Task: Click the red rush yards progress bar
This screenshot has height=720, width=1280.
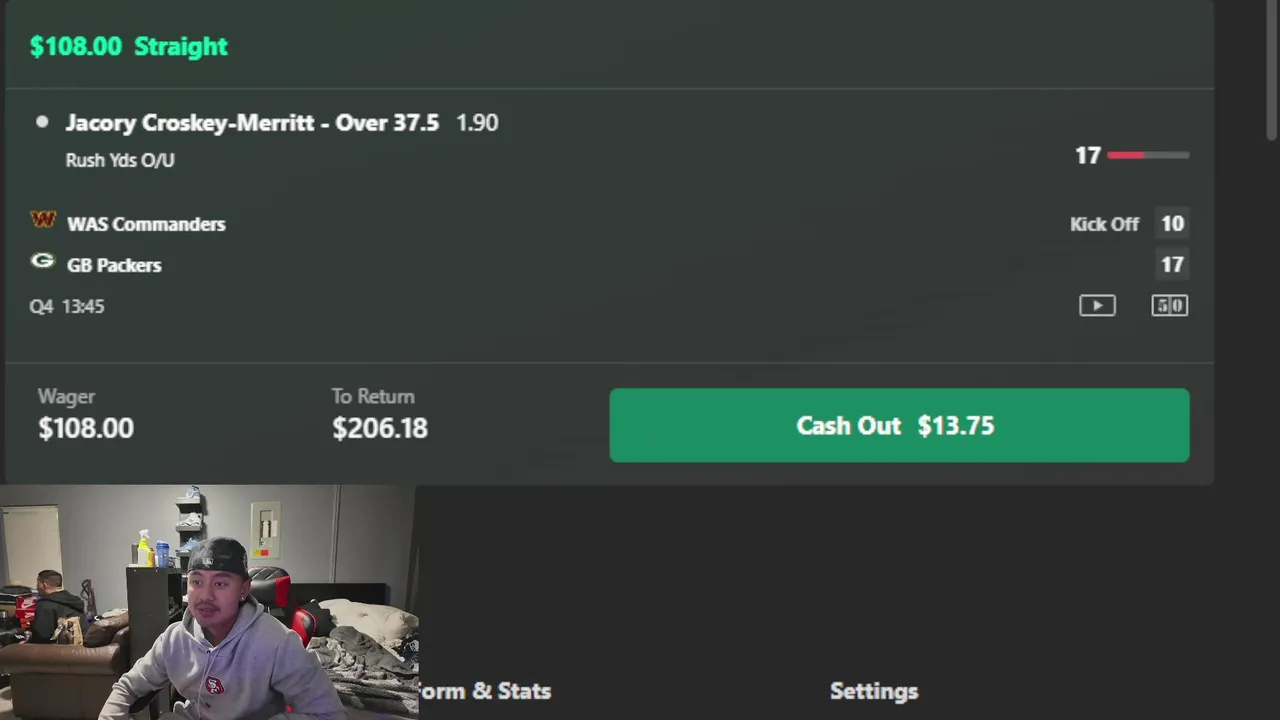Action: (1148, 155)
